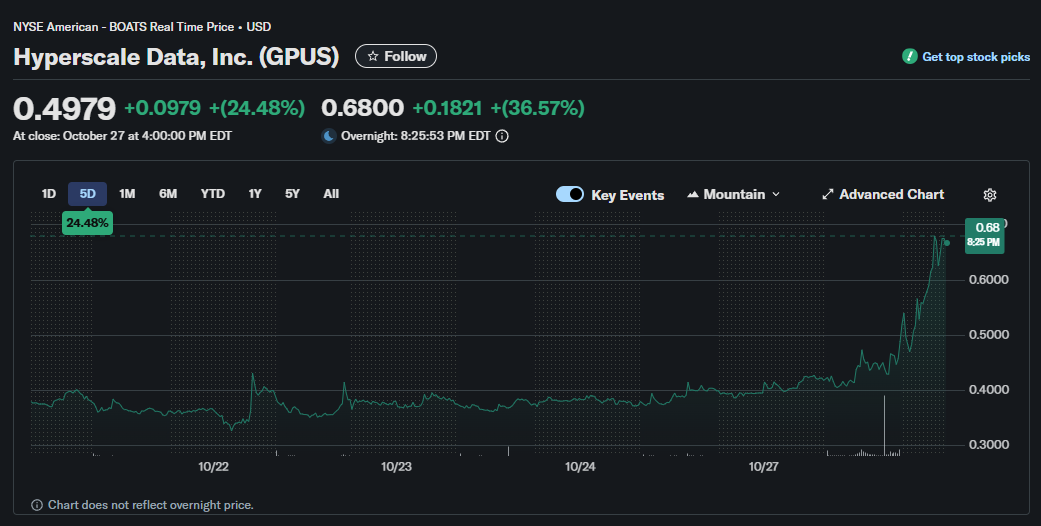Viewport: 1041px width, 526px height.
Task: Click the overnight price 0.6800
Action: click(362, 108)
